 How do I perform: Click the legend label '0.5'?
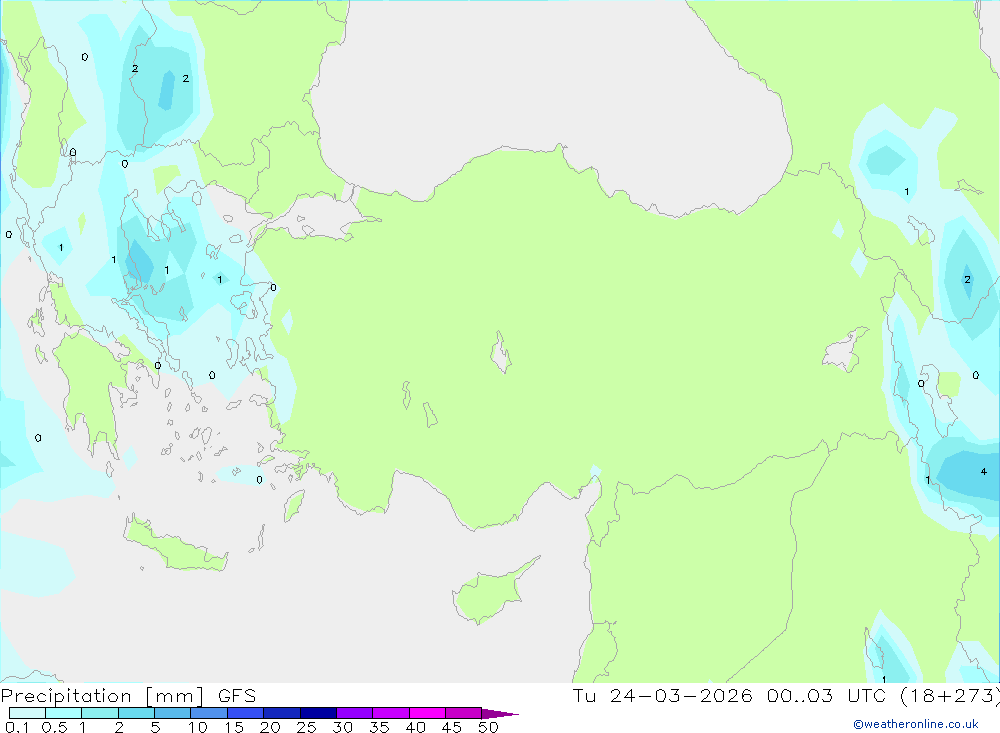coord(54,727)
